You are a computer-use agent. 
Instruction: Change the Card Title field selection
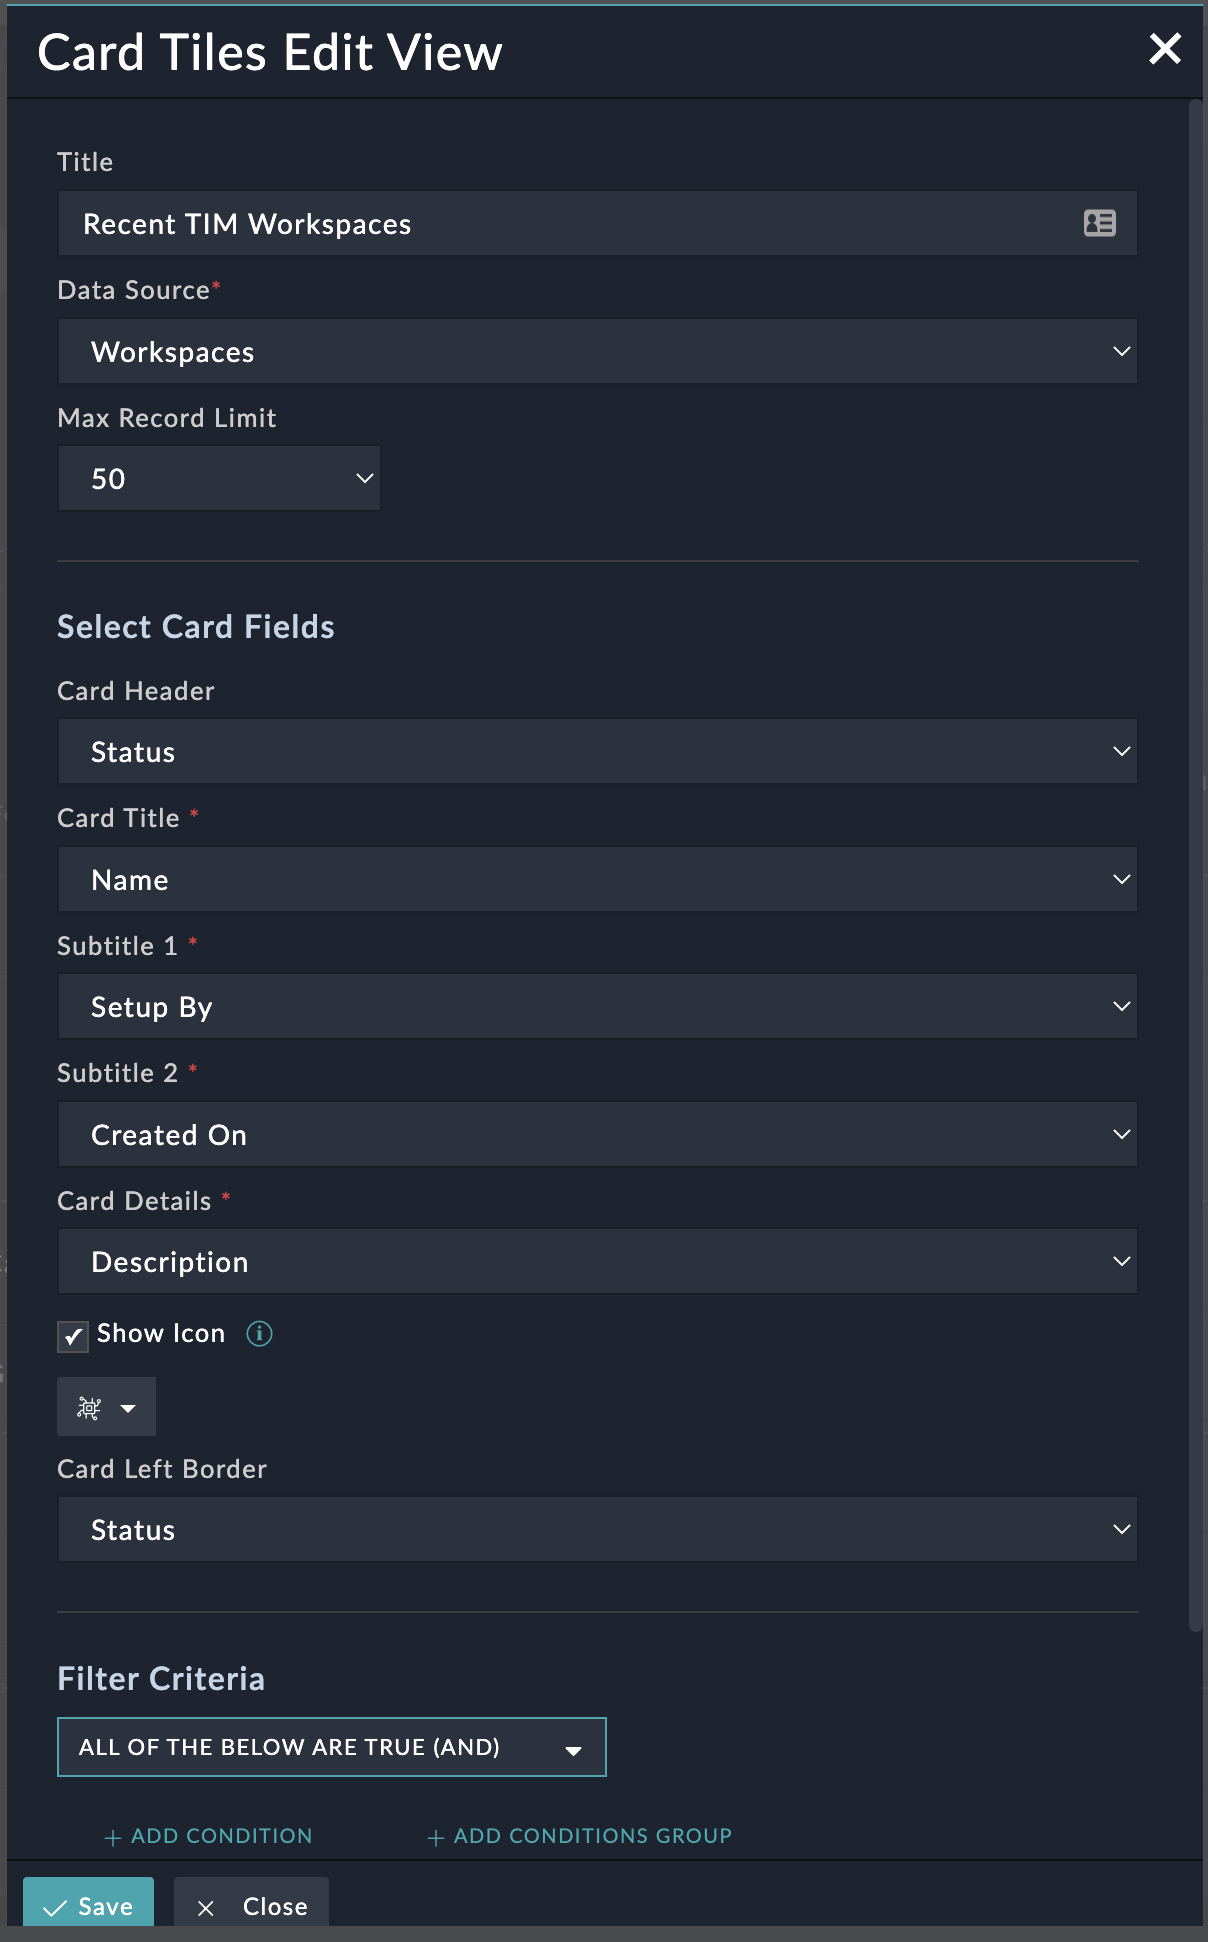[x=597, y=880]
